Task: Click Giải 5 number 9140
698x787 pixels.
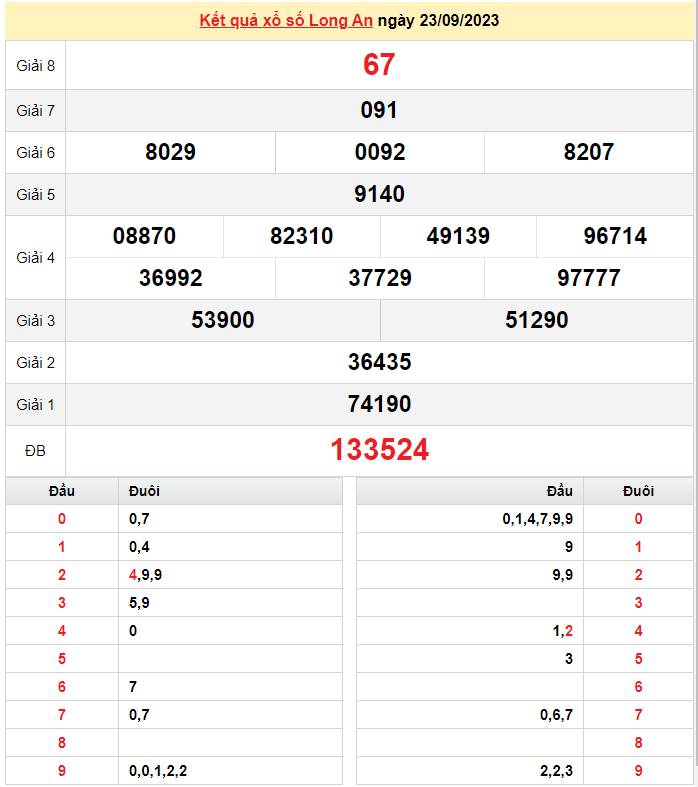Action: [379, 194]
